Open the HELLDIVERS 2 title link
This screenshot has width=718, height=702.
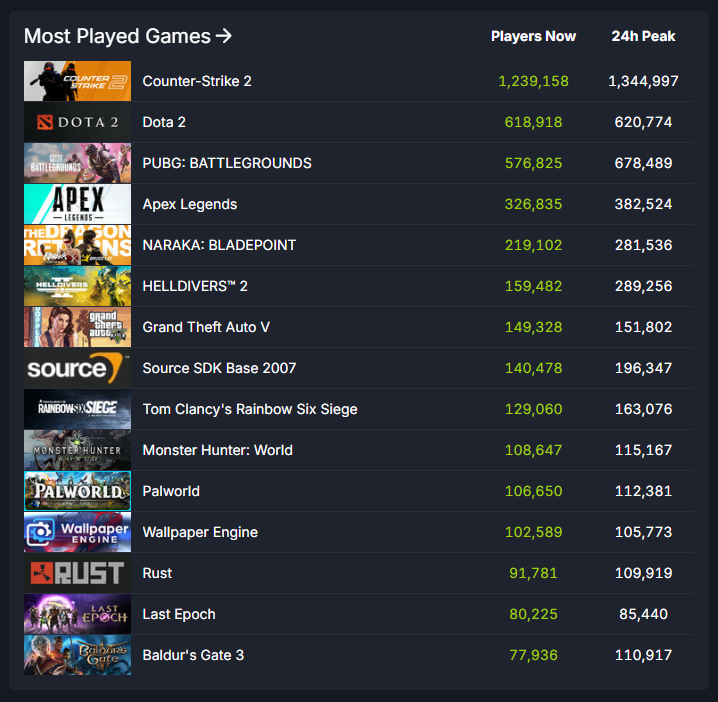click(195, 286)
